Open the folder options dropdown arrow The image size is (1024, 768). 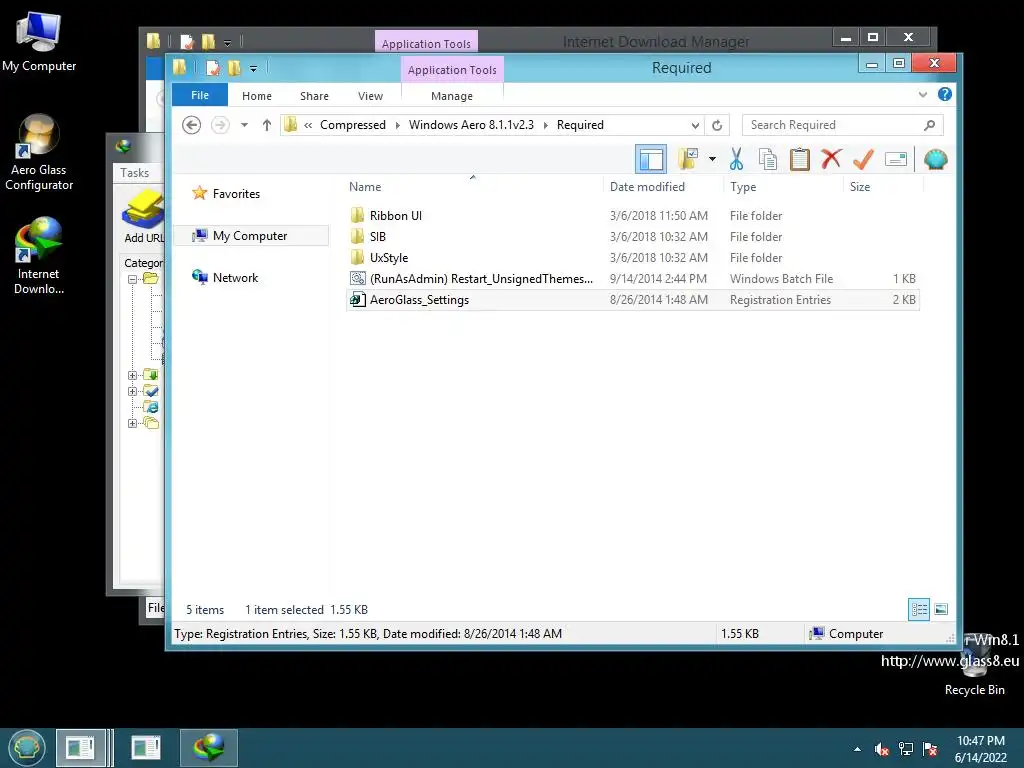[x=712, y=159]
